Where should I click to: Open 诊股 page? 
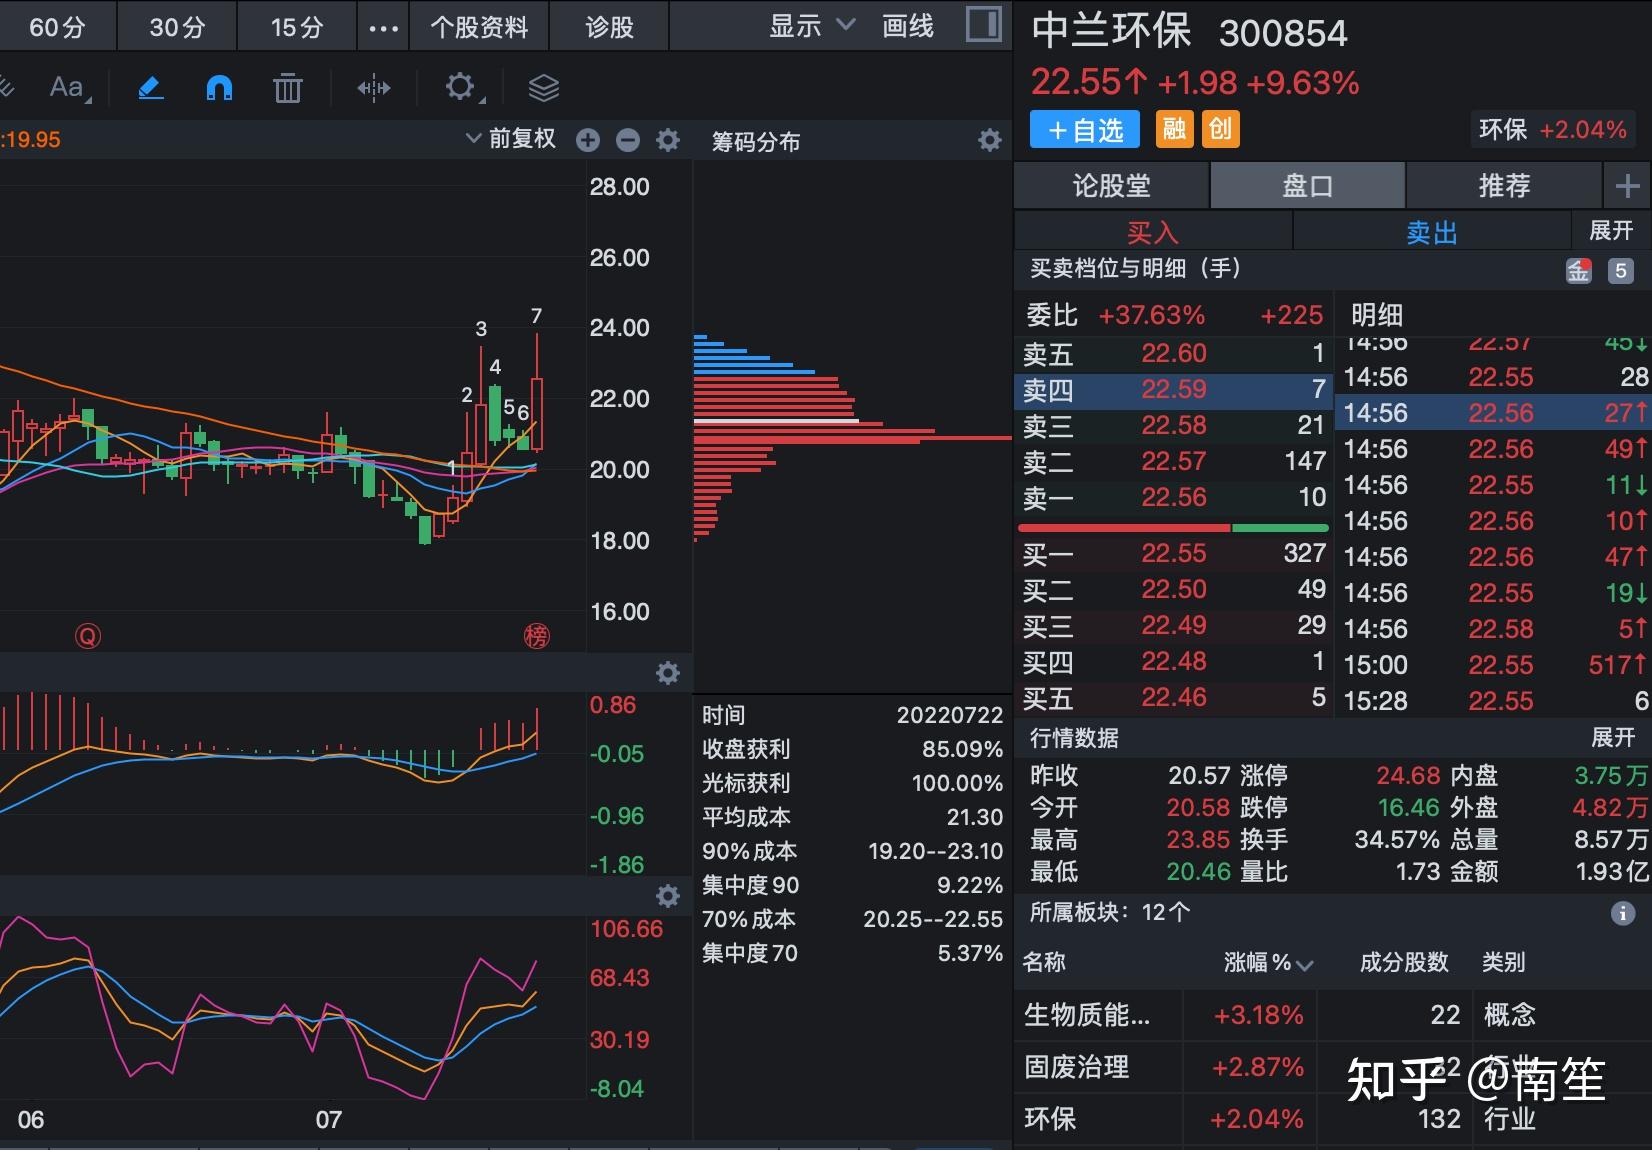[x=610, y=27]
